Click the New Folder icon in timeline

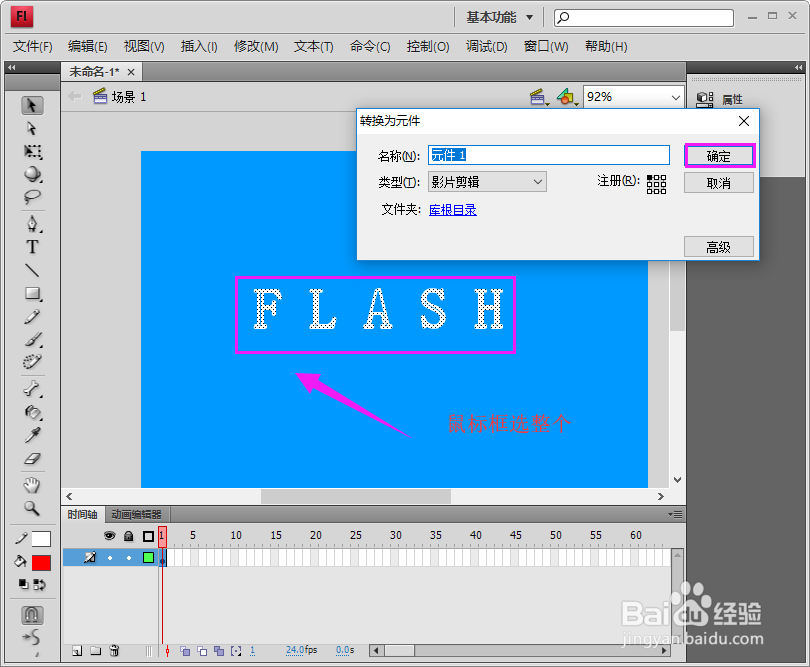[96, 651]
